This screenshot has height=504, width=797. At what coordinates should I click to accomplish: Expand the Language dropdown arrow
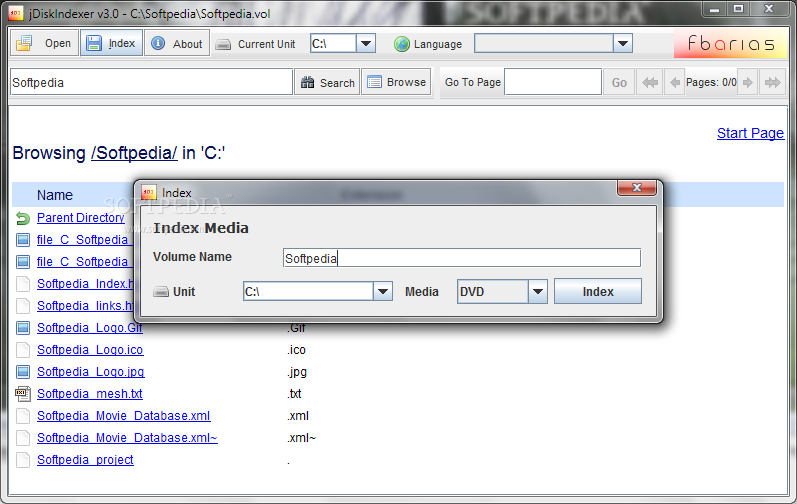click(623, 43)
